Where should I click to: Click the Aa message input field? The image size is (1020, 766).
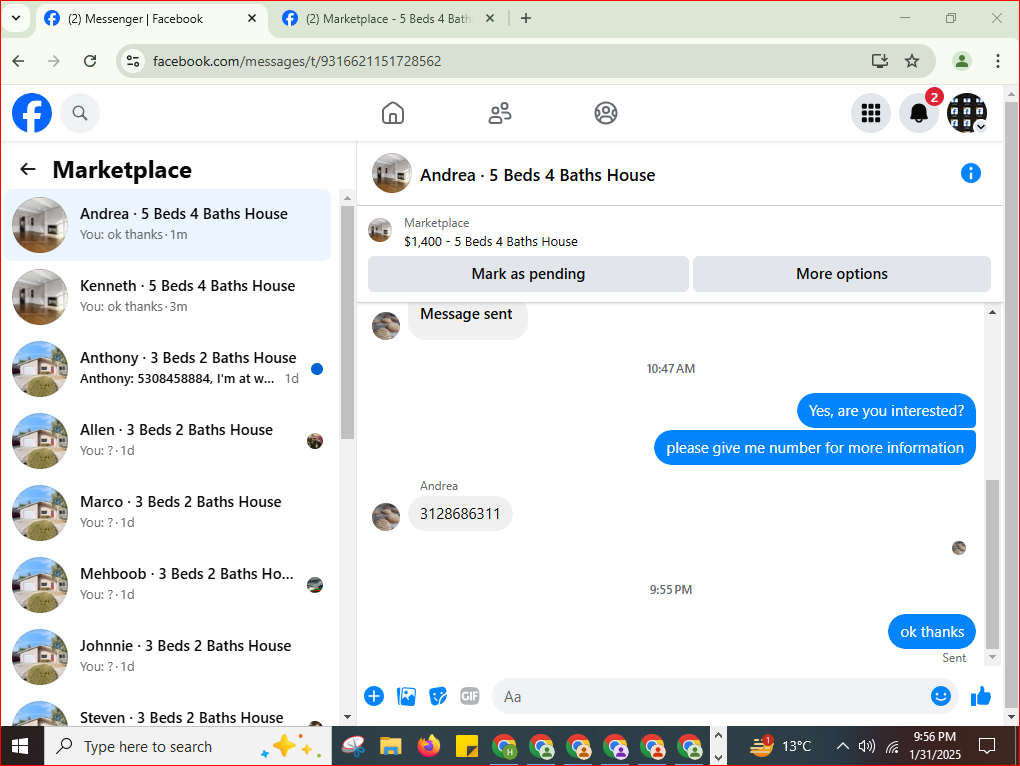pyautogui.click(x=712, y=696)
